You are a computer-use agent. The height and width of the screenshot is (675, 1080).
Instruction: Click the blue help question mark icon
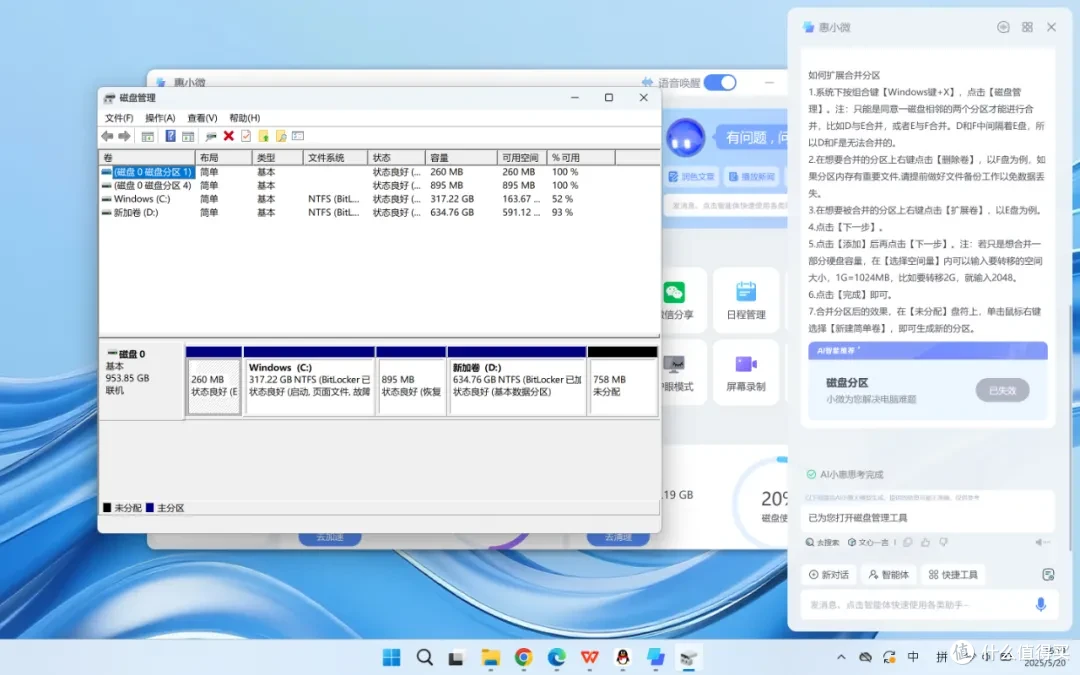tap(170, 136)
